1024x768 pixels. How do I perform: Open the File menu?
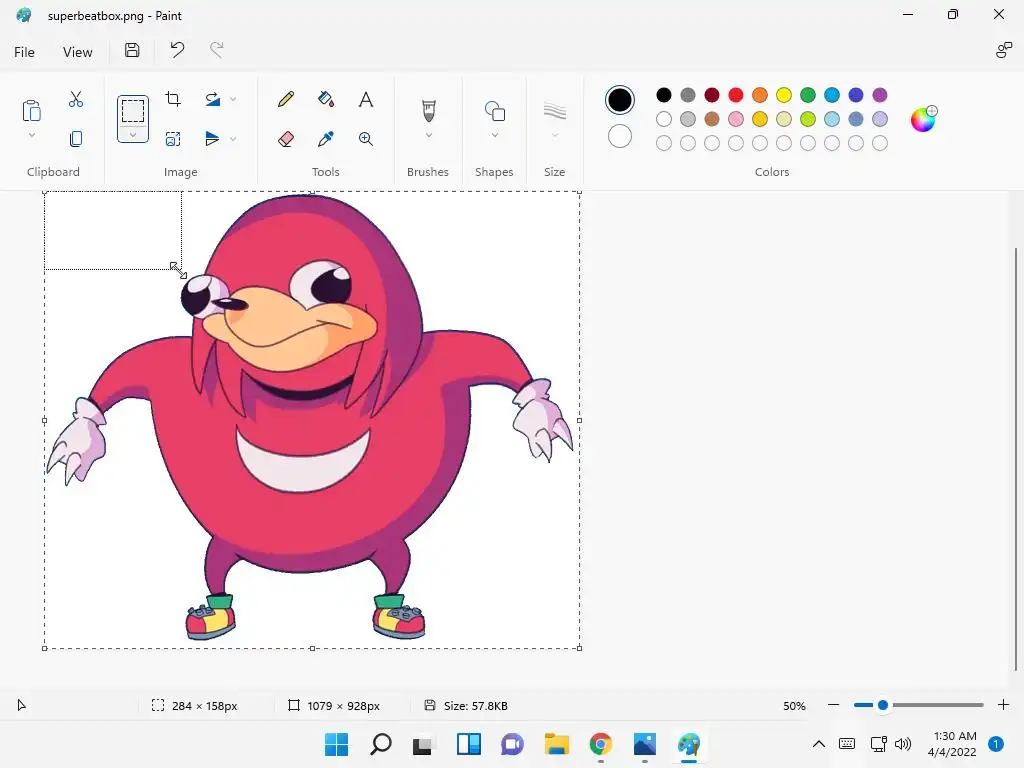click(24, 52)
